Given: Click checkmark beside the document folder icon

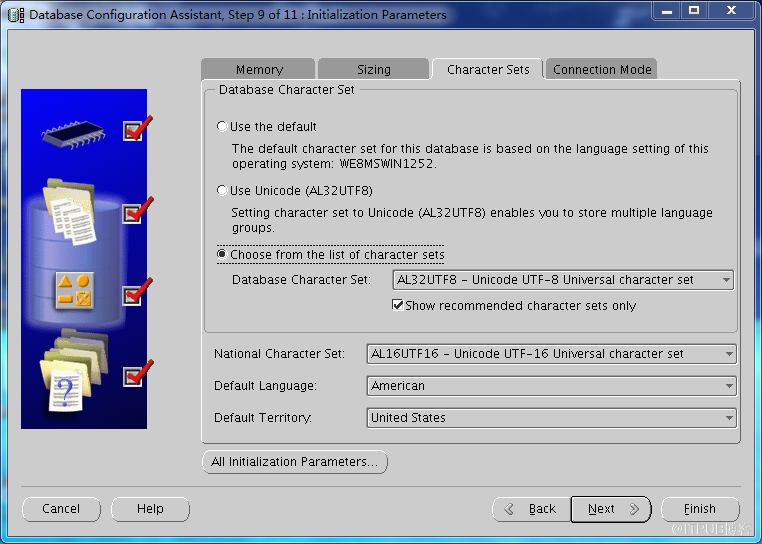Looking at the screenshot, I should pos(138,211).
